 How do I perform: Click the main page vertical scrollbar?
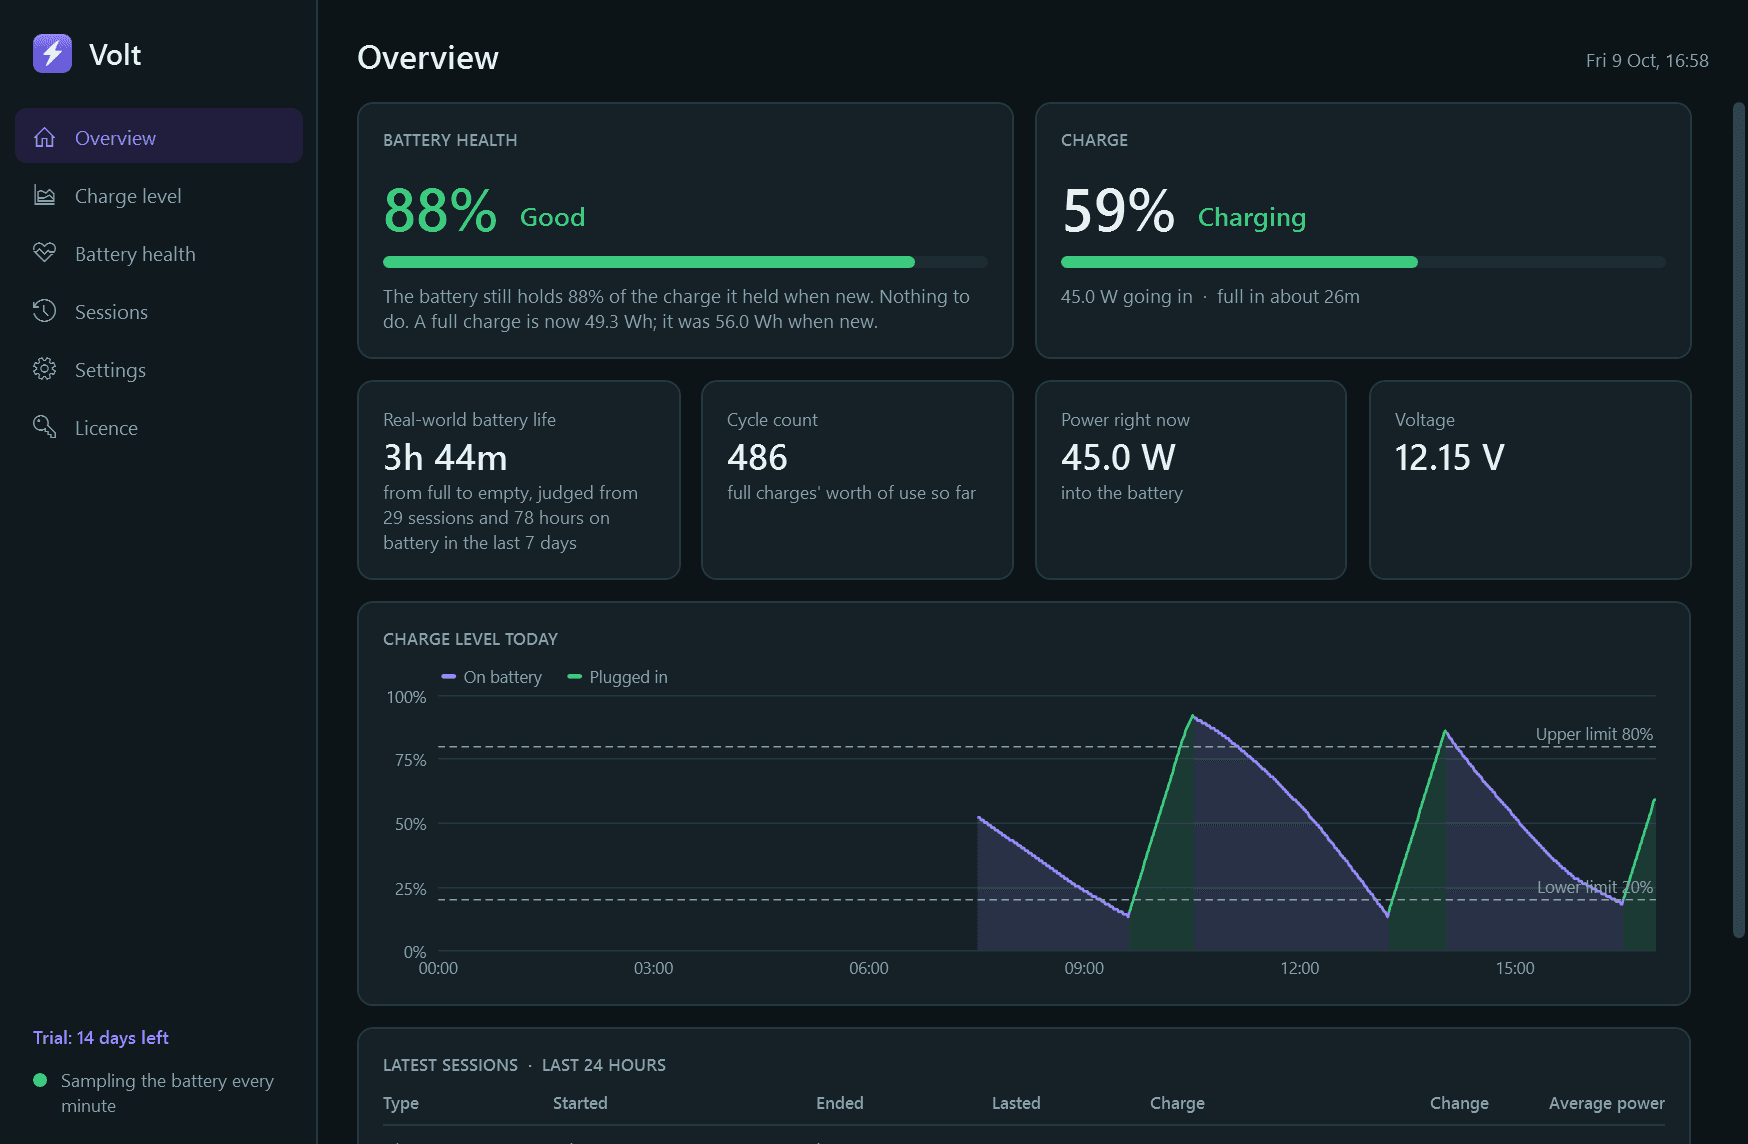coord(1739,520)
